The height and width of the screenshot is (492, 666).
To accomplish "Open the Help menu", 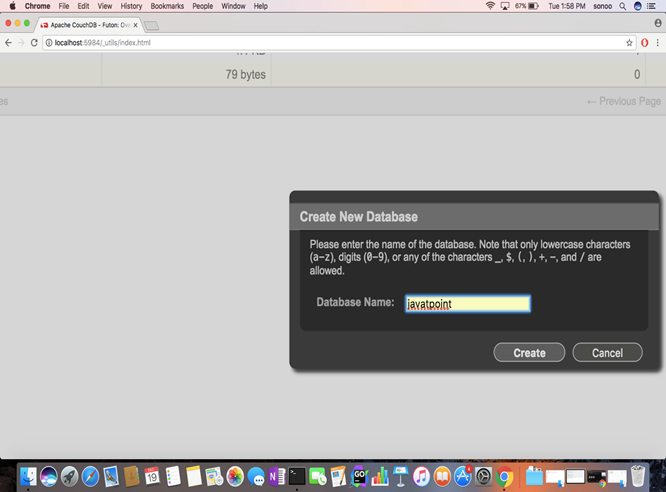I will pyautogui.click(x=260, y=6).
